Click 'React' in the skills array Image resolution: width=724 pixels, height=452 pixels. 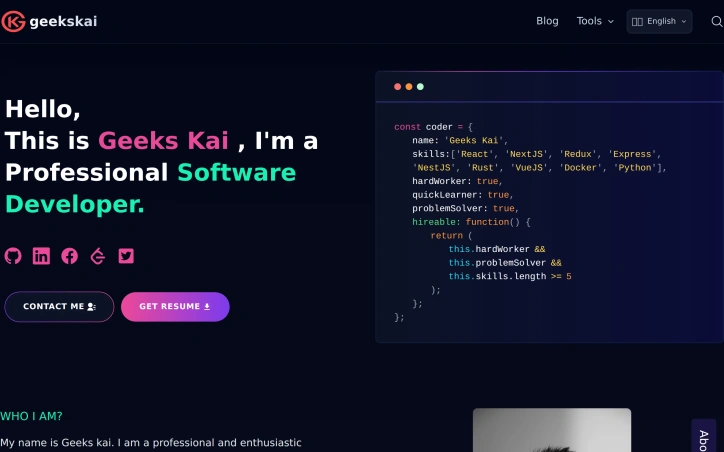(x=475, y=154)
